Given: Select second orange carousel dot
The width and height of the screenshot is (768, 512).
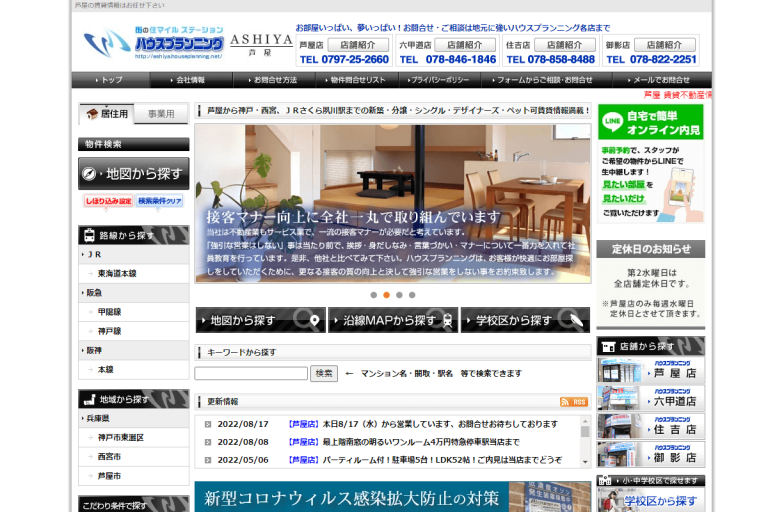Looking at the screenshot, I should click(x=386, y=295).
